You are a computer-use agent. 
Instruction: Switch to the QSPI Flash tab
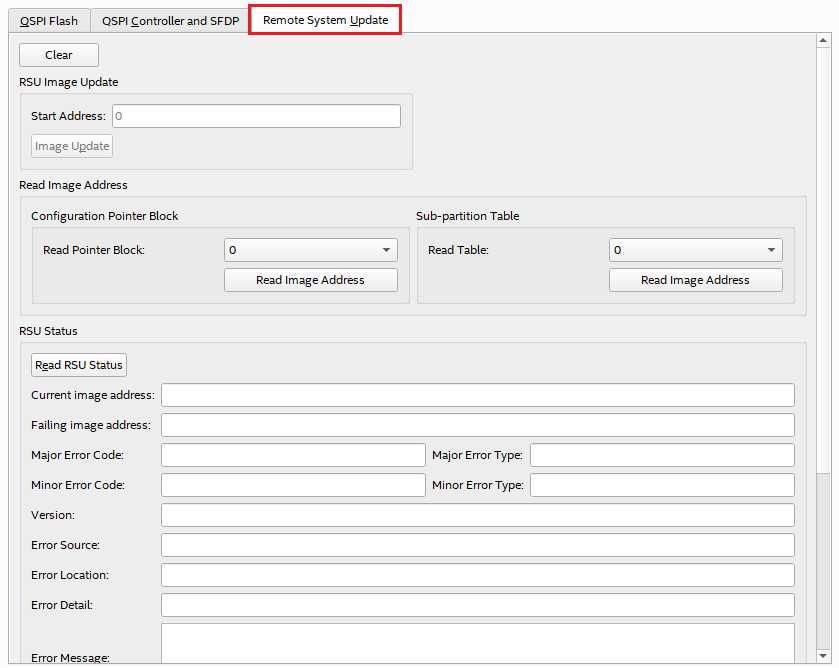49,21
